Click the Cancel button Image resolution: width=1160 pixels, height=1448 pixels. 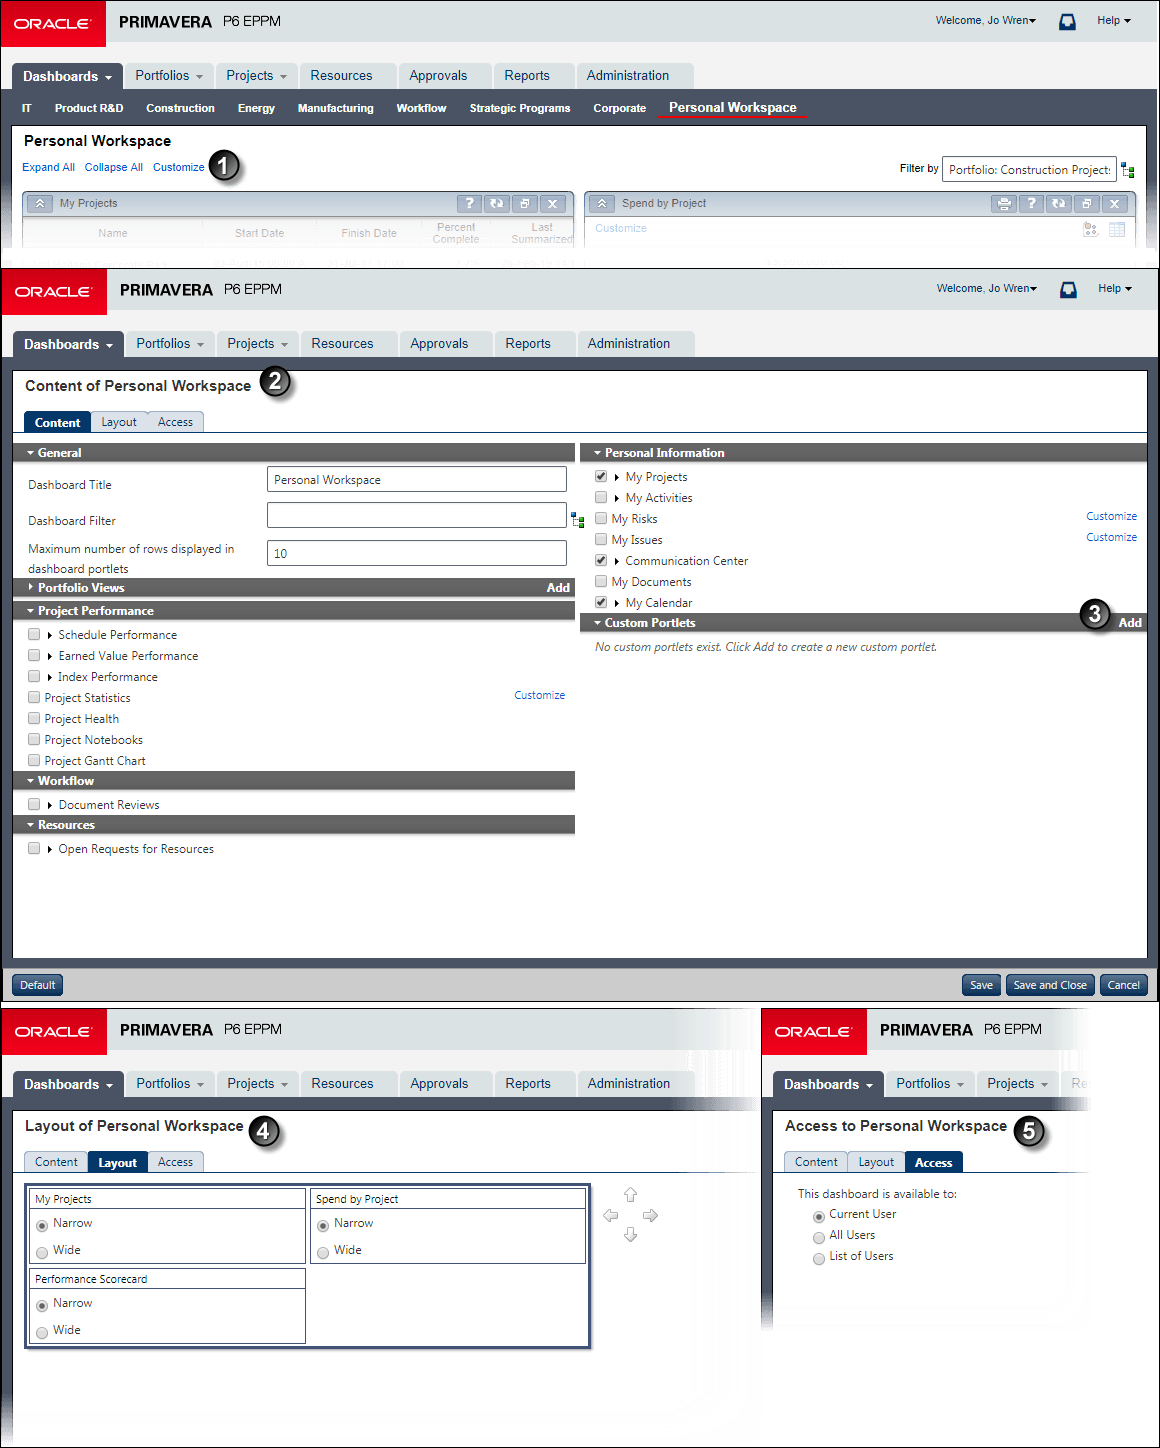[x=1124, y=985]
